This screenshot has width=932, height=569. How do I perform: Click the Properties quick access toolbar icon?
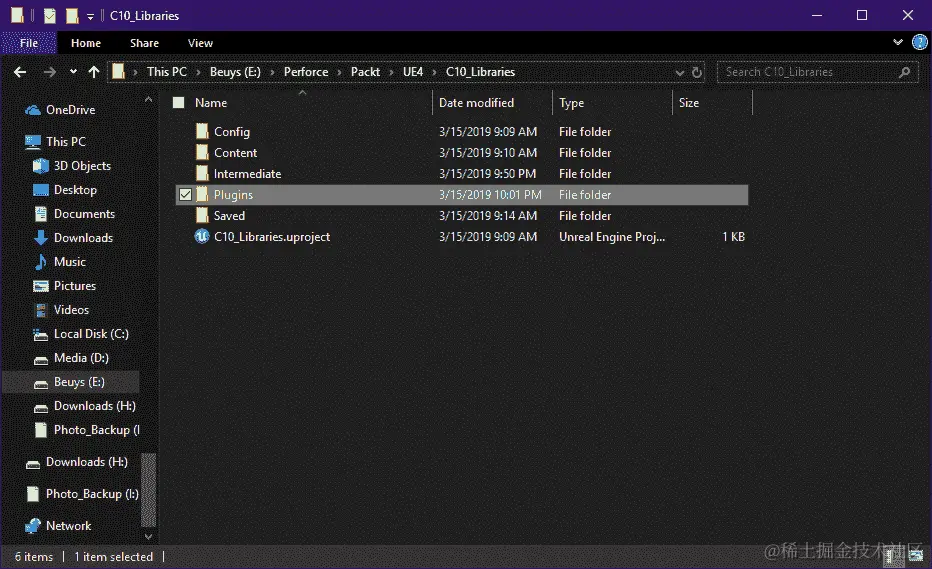click(x=49, y=15)
